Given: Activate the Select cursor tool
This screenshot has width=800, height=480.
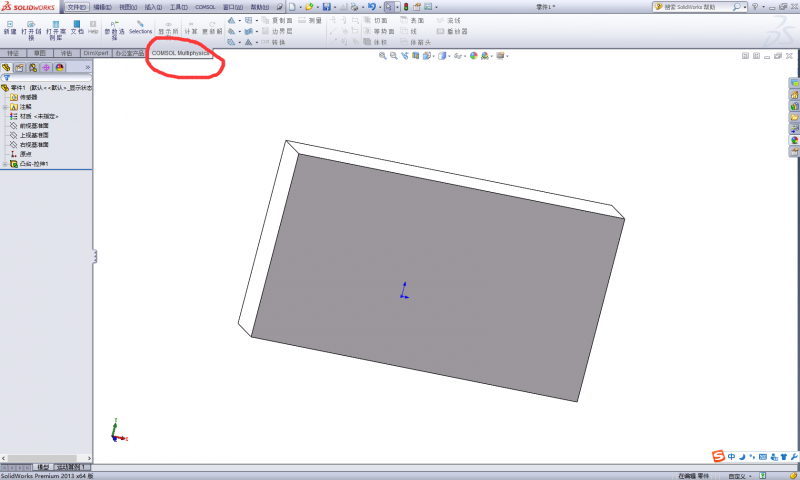Looking at the screenshot, I should pos(389,7).
